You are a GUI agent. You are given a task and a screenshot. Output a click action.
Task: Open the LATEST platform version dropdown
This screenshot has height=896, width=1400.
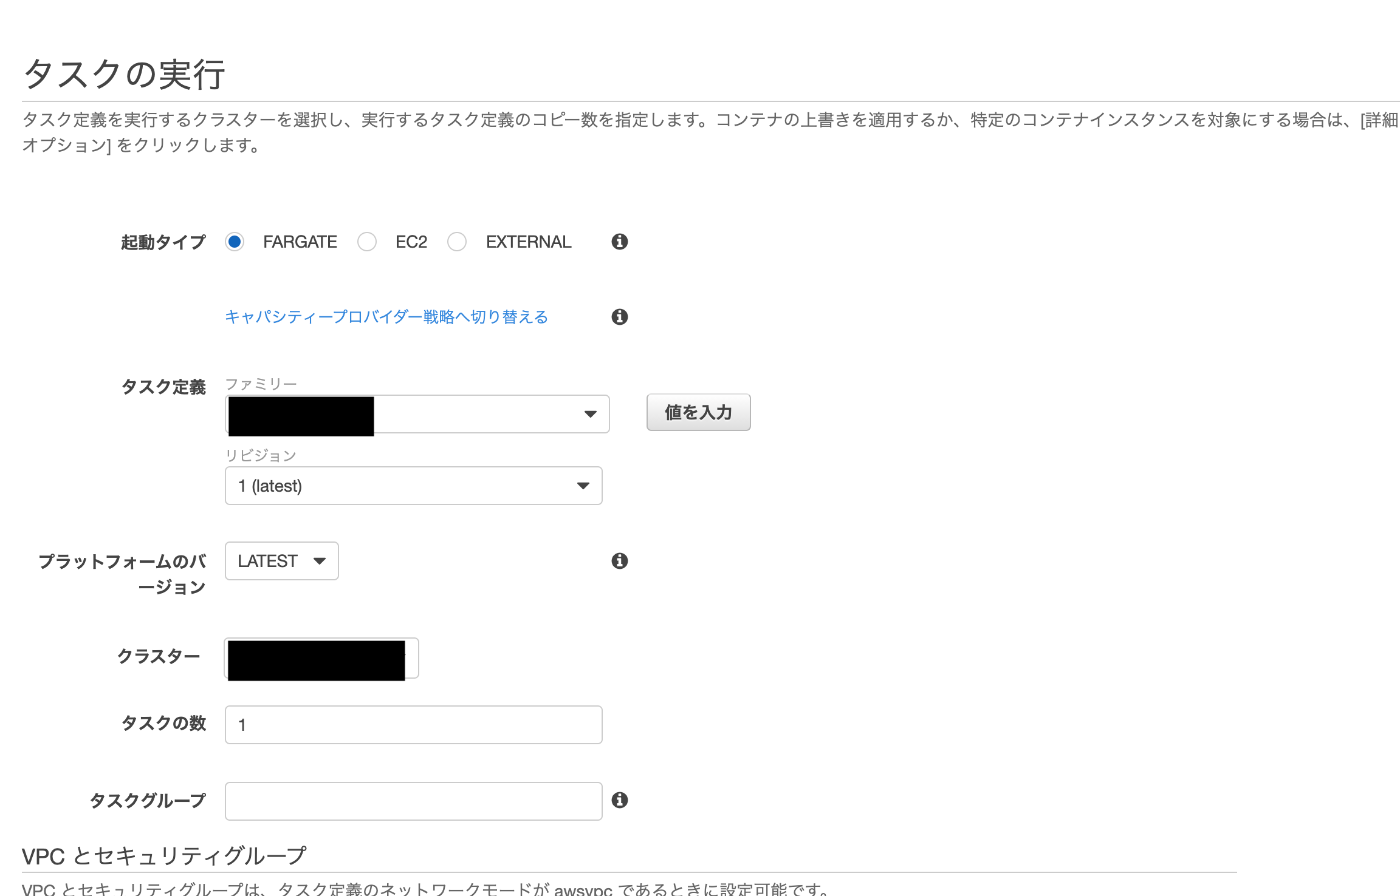pyautogui.click(x=282, y=561)
